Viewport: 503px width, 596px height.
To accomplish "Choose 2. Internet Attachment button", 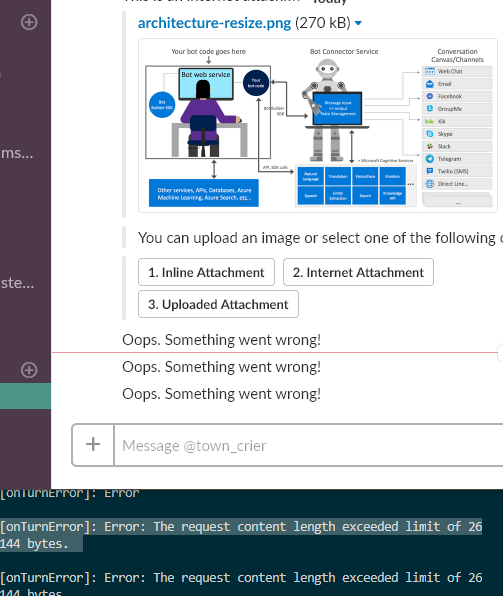I will coord(358,272).
